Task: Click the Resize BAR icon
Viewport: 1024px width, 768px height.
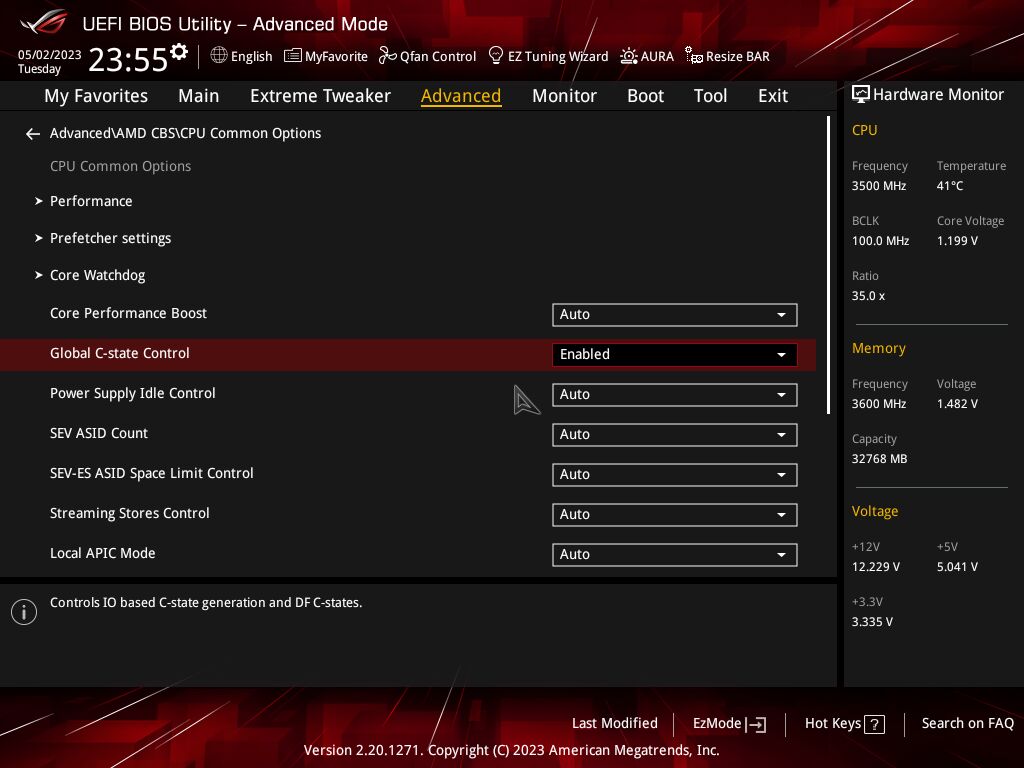Action: tap(694, 56)
